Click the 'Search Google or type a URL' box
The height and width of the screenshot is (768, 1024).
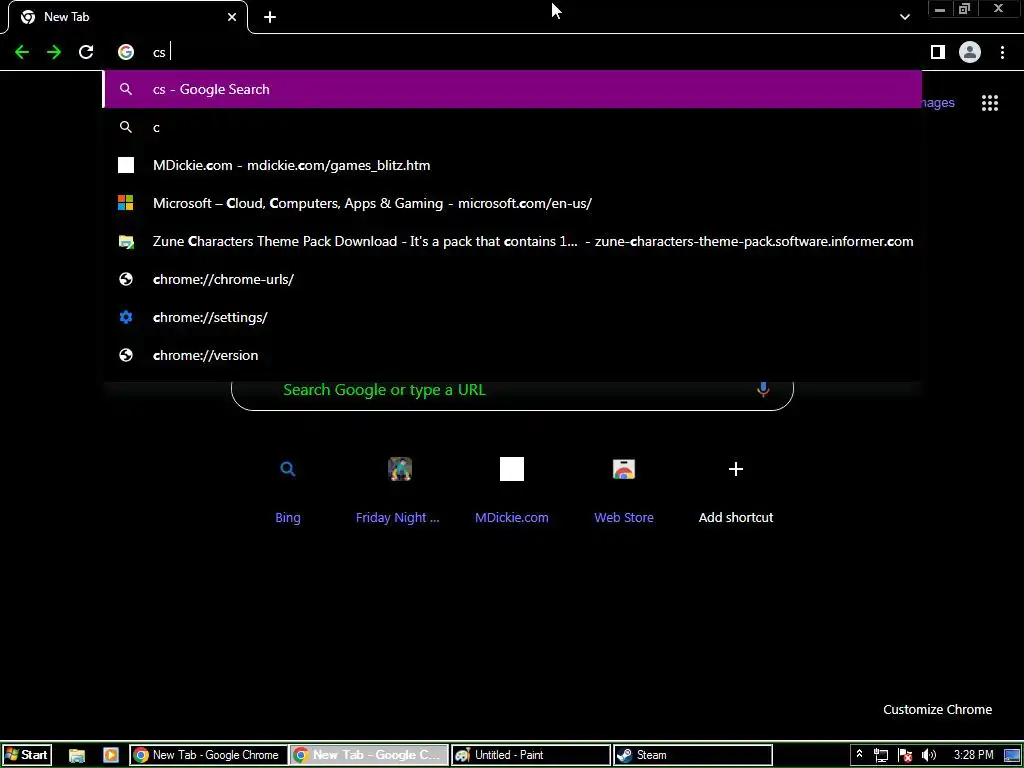pyautogui.click(x=513, y=390)
